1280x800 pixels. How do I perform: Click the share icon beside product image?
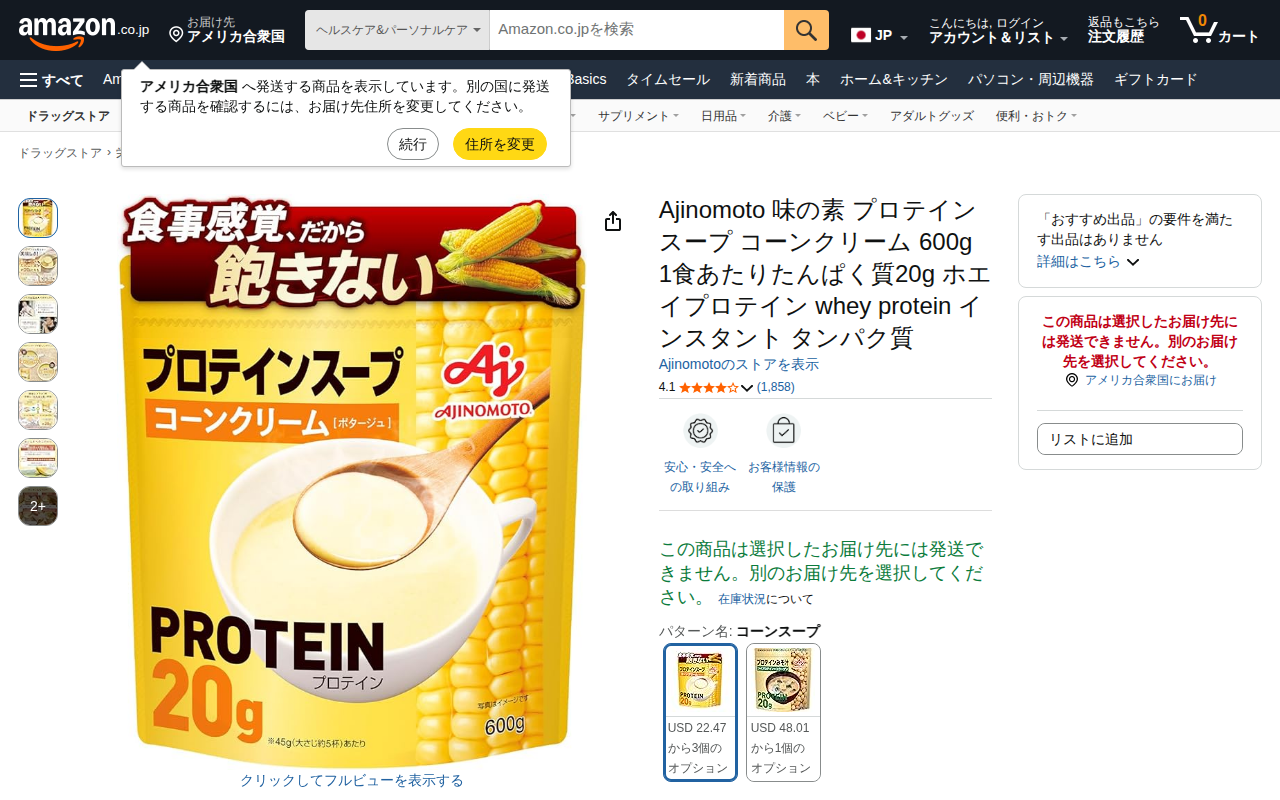click(613, 222)
